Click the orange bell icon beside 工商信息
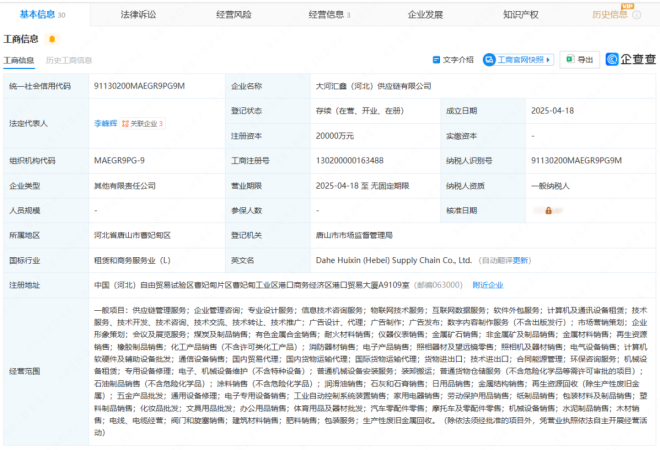 (x=49, y=39)
